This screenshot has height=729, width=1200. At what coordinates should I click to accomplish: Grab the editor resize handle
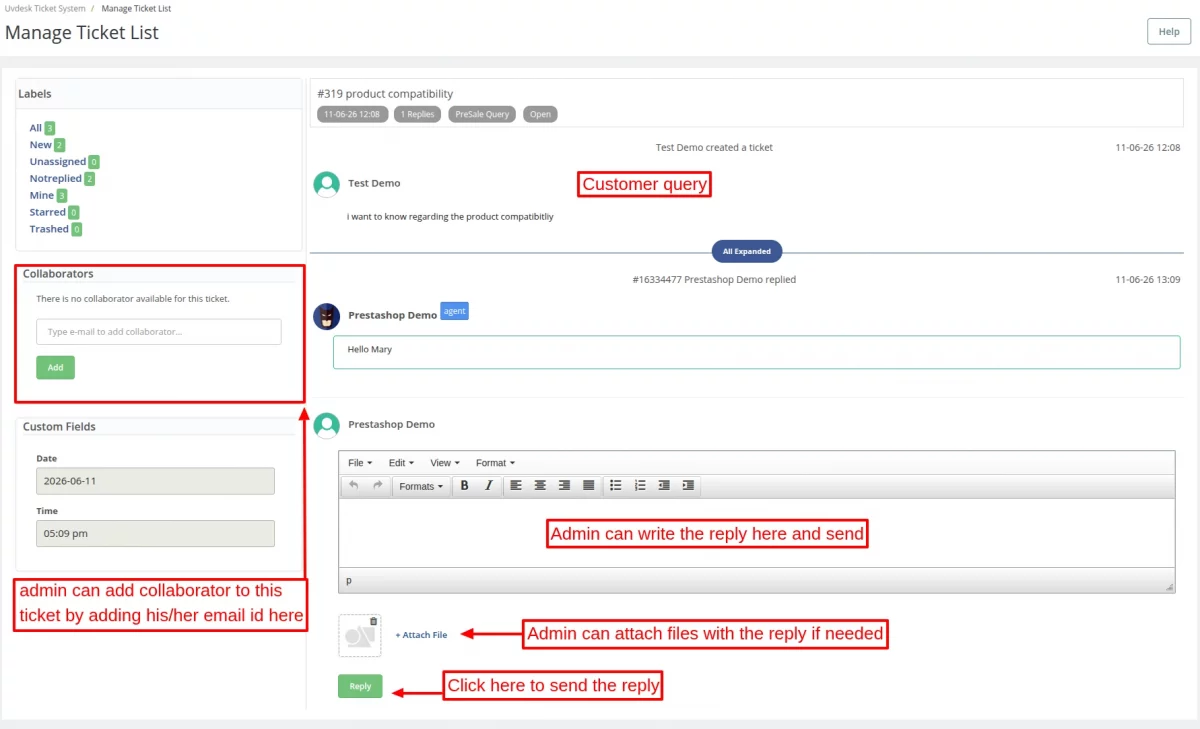[1169, 587]
